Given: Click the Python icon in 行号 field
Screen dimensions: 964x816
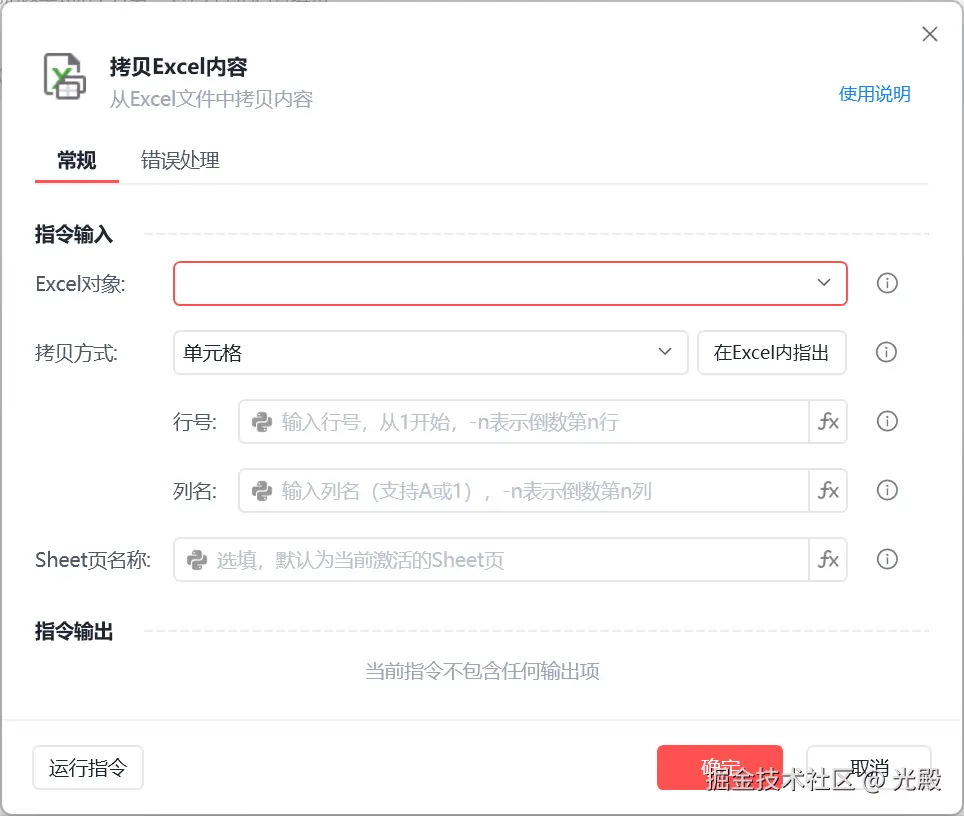Looking at the screenshot, I should click(x=262, y=422).
